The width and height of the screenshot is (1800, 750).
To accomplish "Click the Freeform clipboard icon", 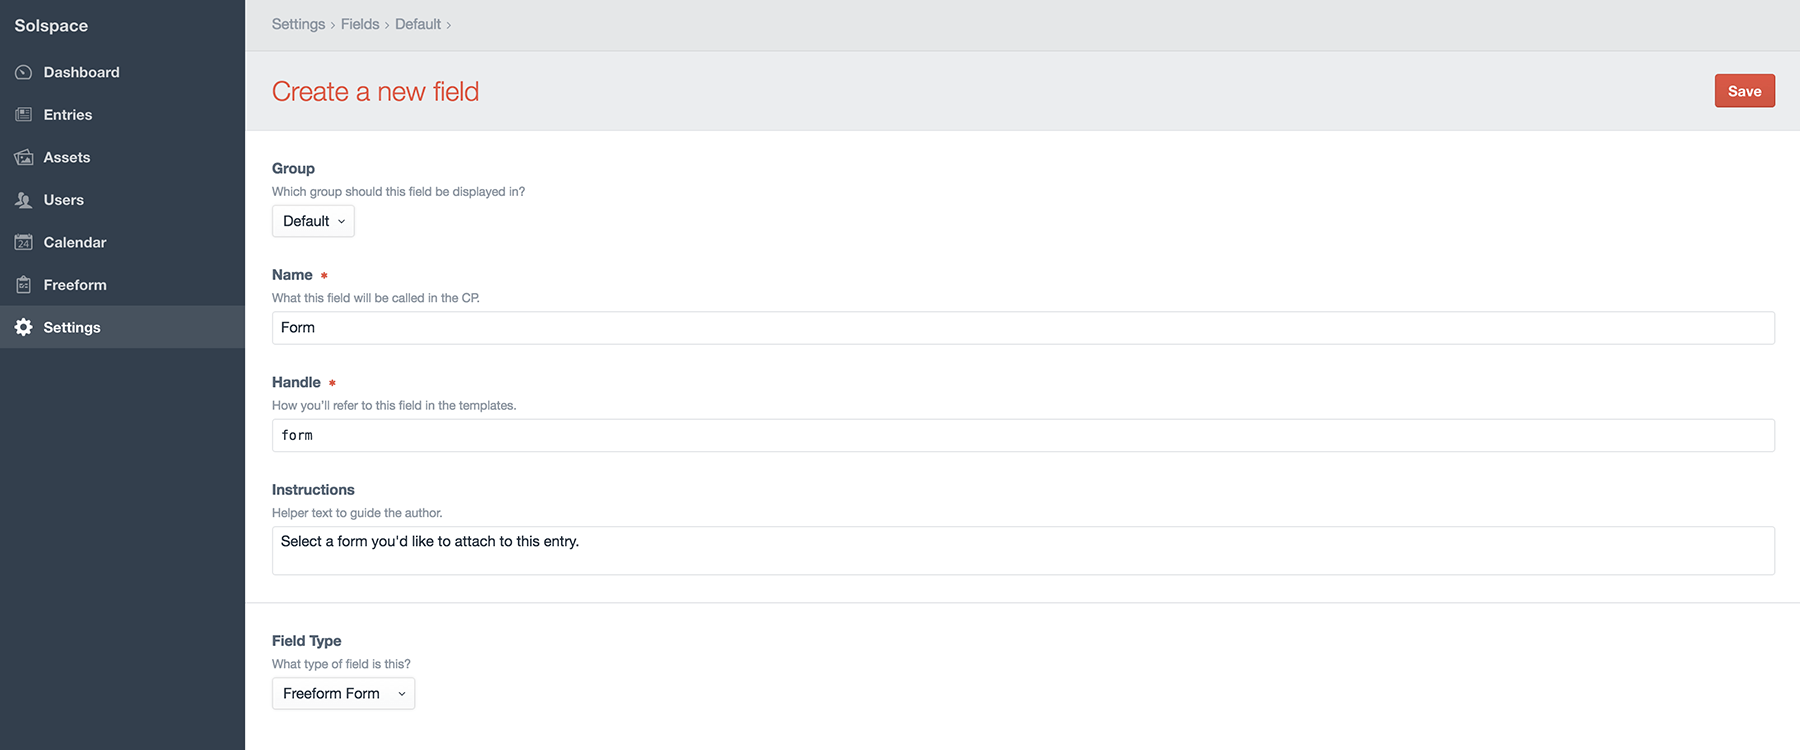I will coord(24,285).
